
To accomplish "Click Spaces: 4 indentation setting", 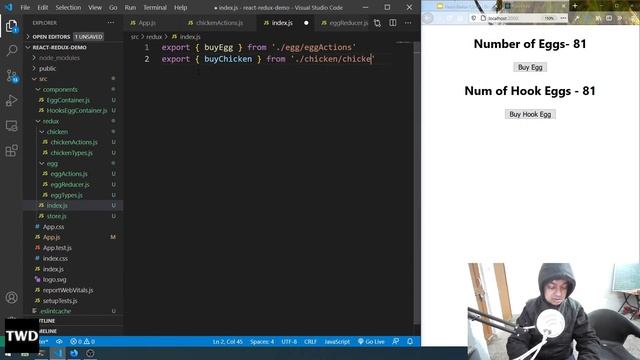I will (x=262, y=341).
